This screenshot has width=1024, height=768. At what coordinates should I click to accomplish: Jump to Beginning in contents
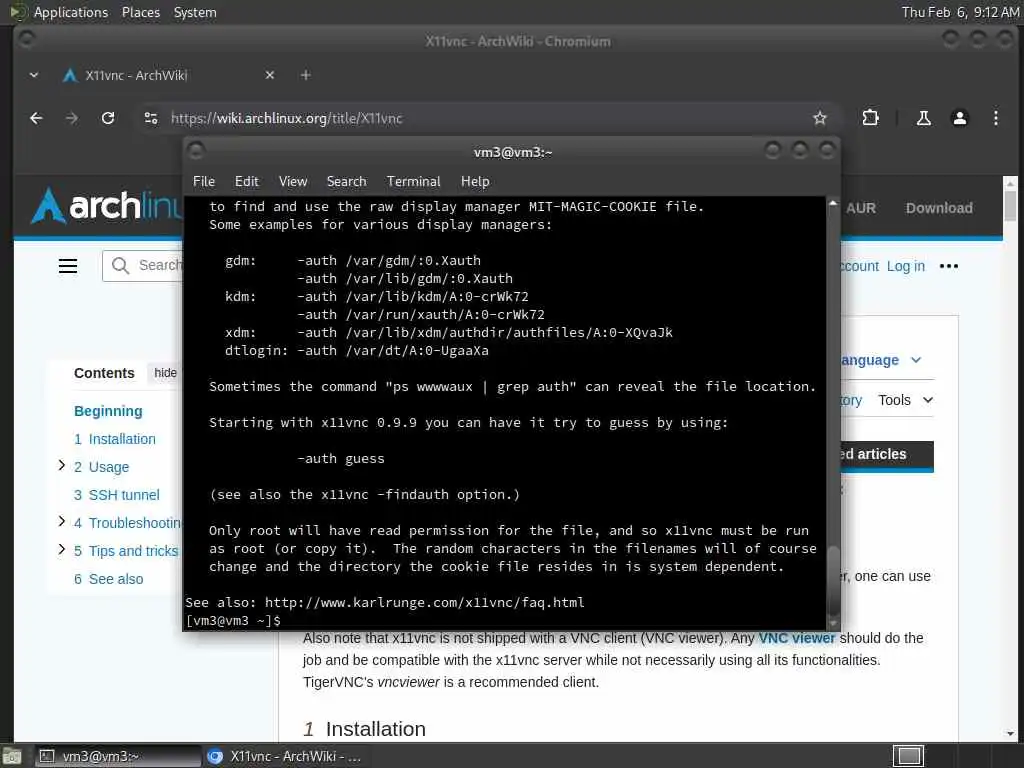pos(108,411)
